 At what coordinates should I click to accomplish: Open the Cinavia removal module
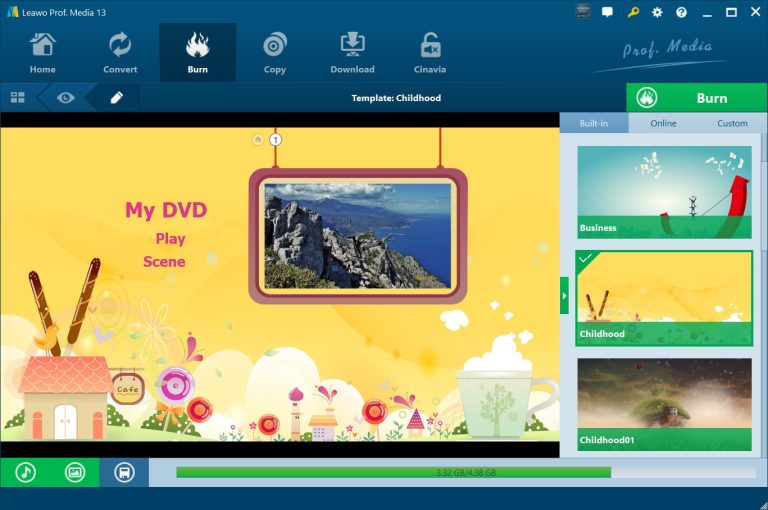tap(430, 53)
